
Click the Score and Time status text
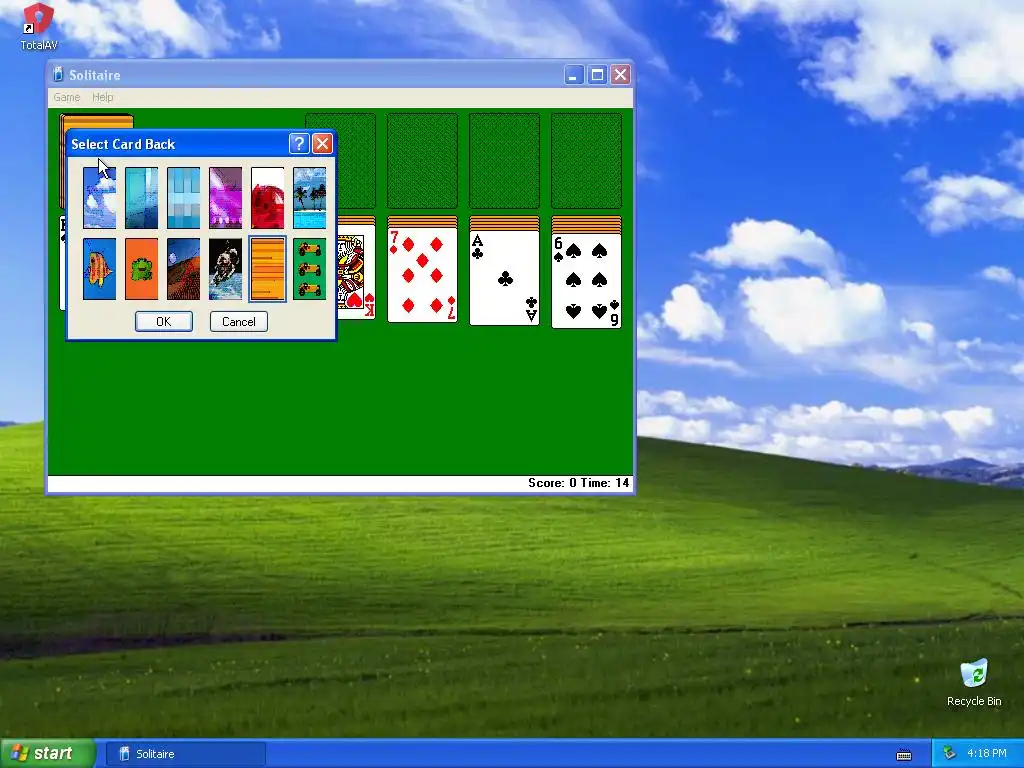[579, 483]
